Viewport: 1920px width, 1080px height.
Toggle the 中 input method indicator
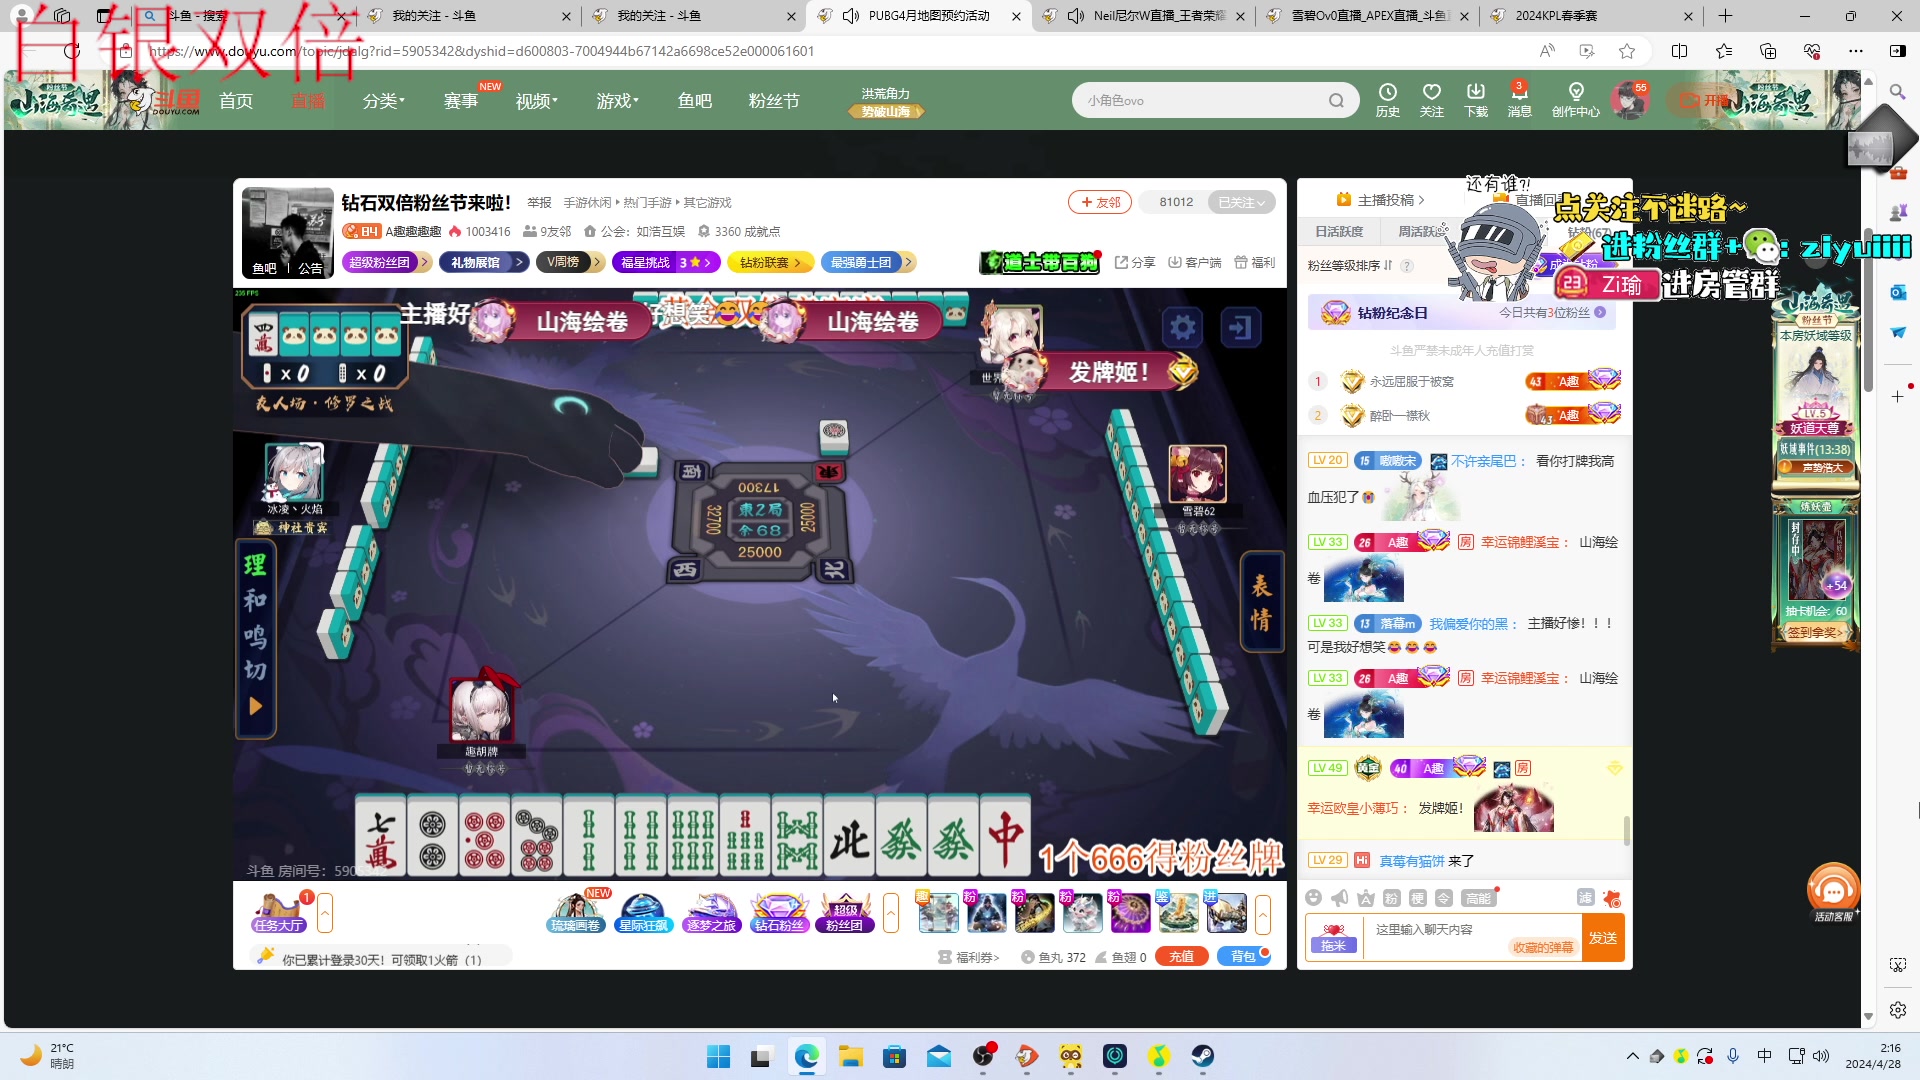tap(1765, 1056)
